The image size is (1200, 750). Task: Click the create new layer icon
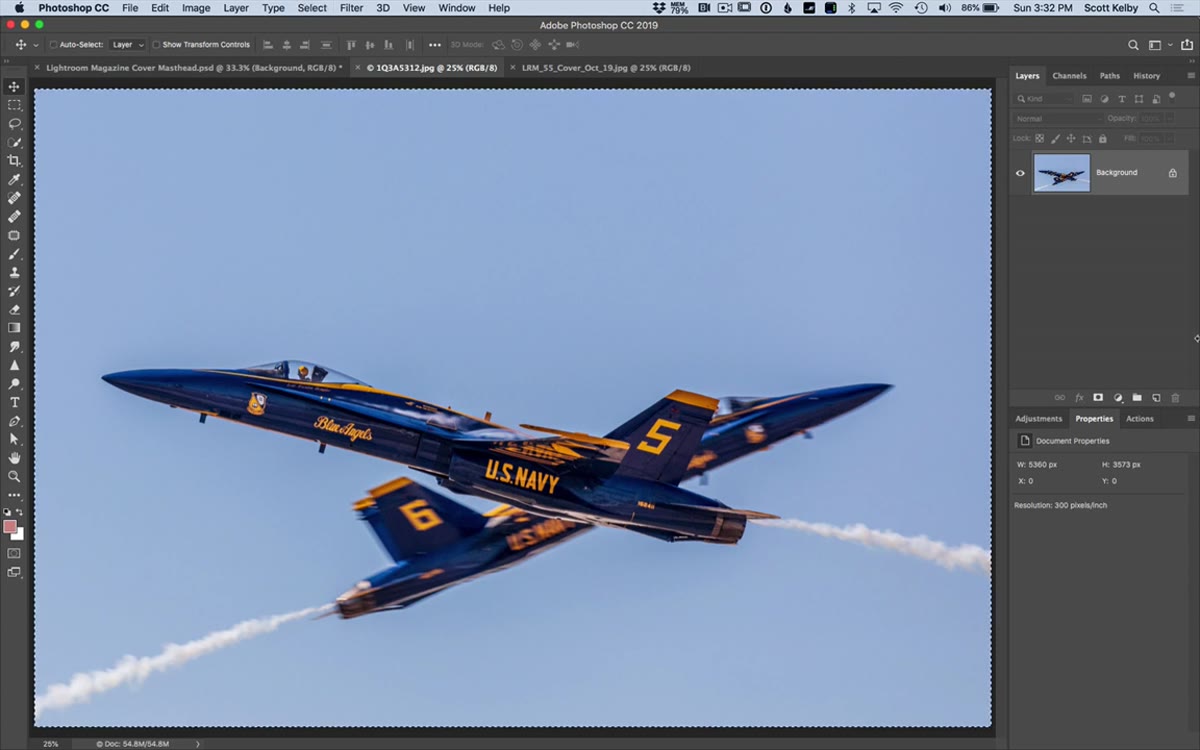tap(1156, 398)
